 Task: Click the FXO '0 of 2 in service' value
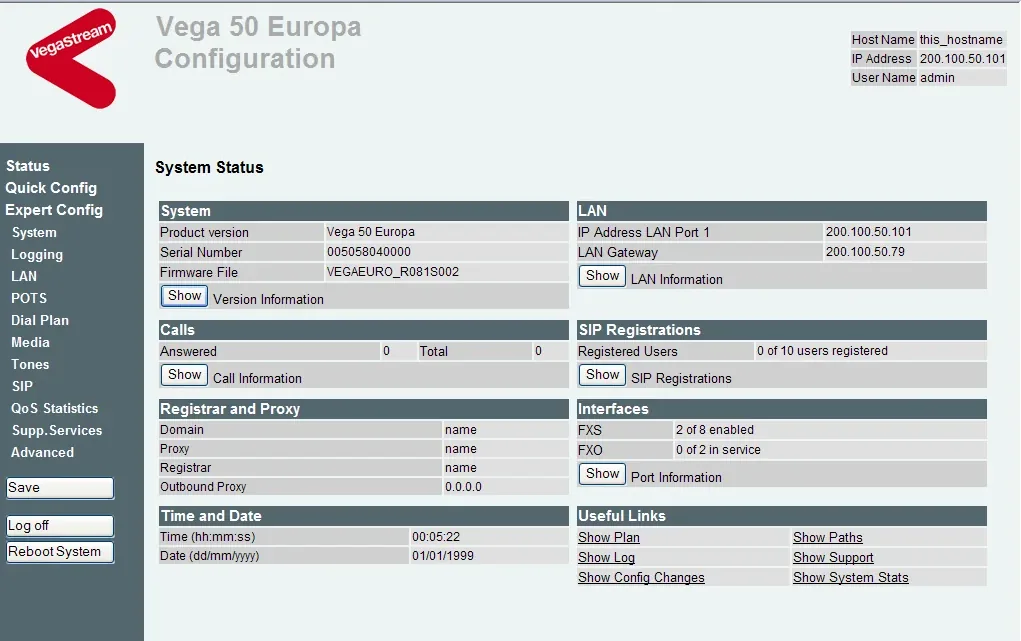pos(718,449)
